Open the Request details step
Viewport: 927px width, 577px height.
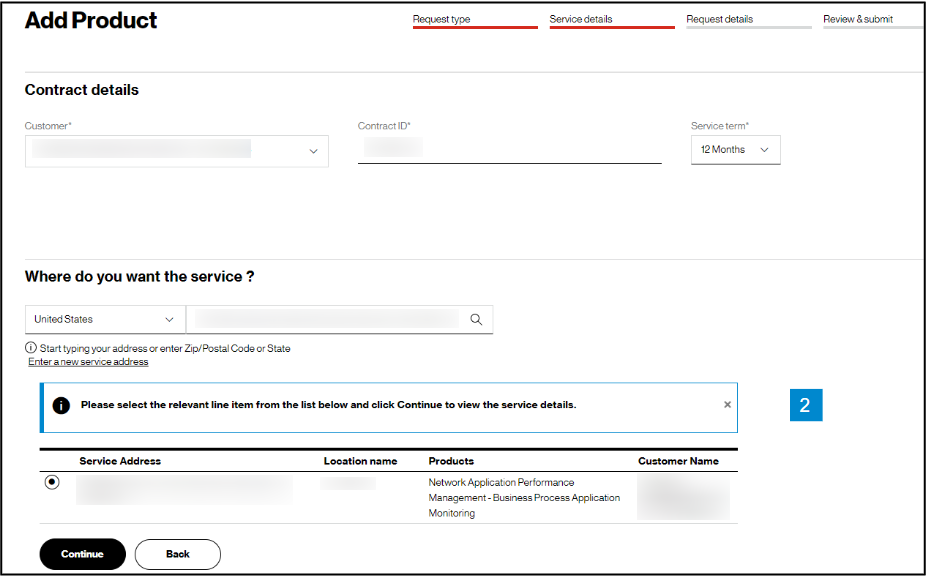pyautogui.click(x=720, y=19)
